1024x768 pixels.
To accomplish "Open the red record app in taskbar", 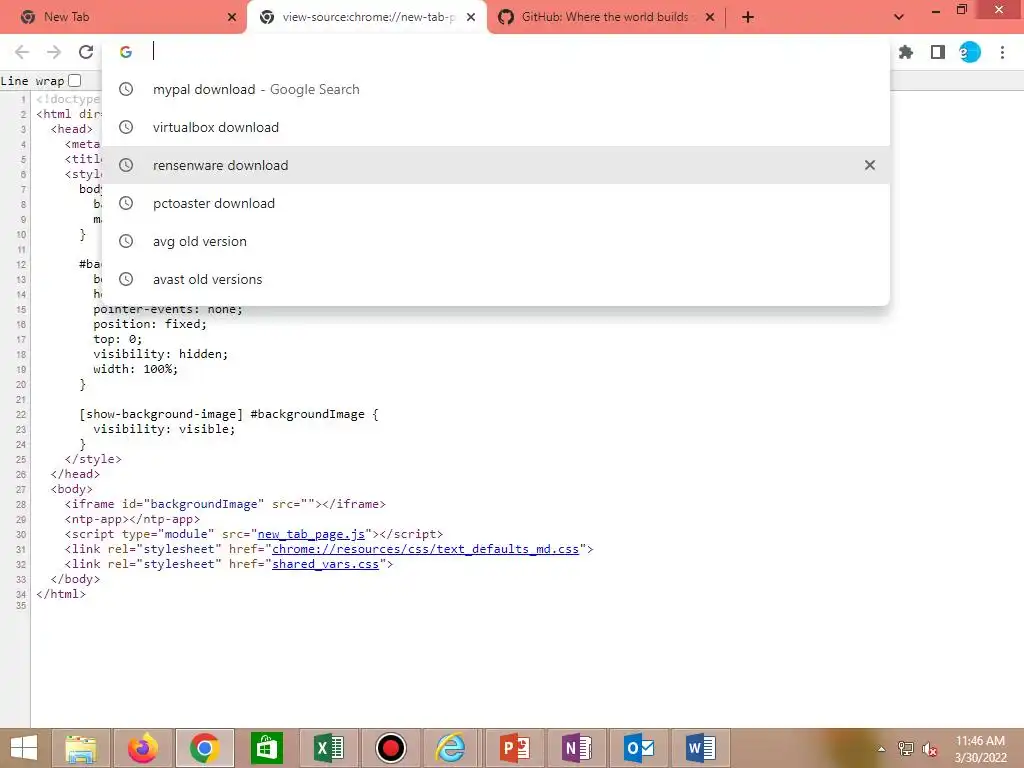I will click(x=391, y=748).
